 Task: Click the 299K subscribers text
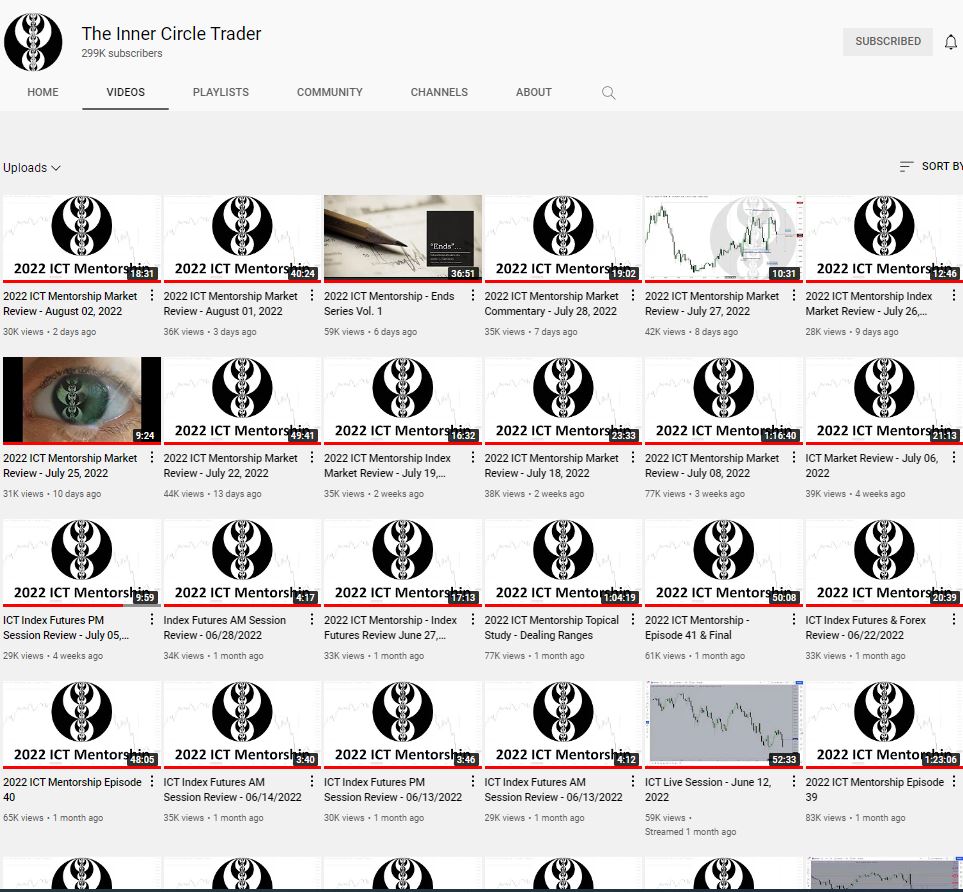click(122, 53)
